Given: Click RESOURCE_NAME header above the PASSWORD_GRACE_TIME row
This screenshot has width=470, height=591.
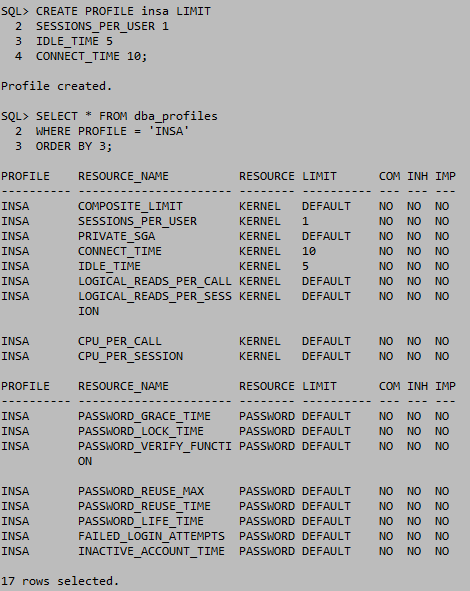Looking at the screenshot, I should click(x=123, y=386).
